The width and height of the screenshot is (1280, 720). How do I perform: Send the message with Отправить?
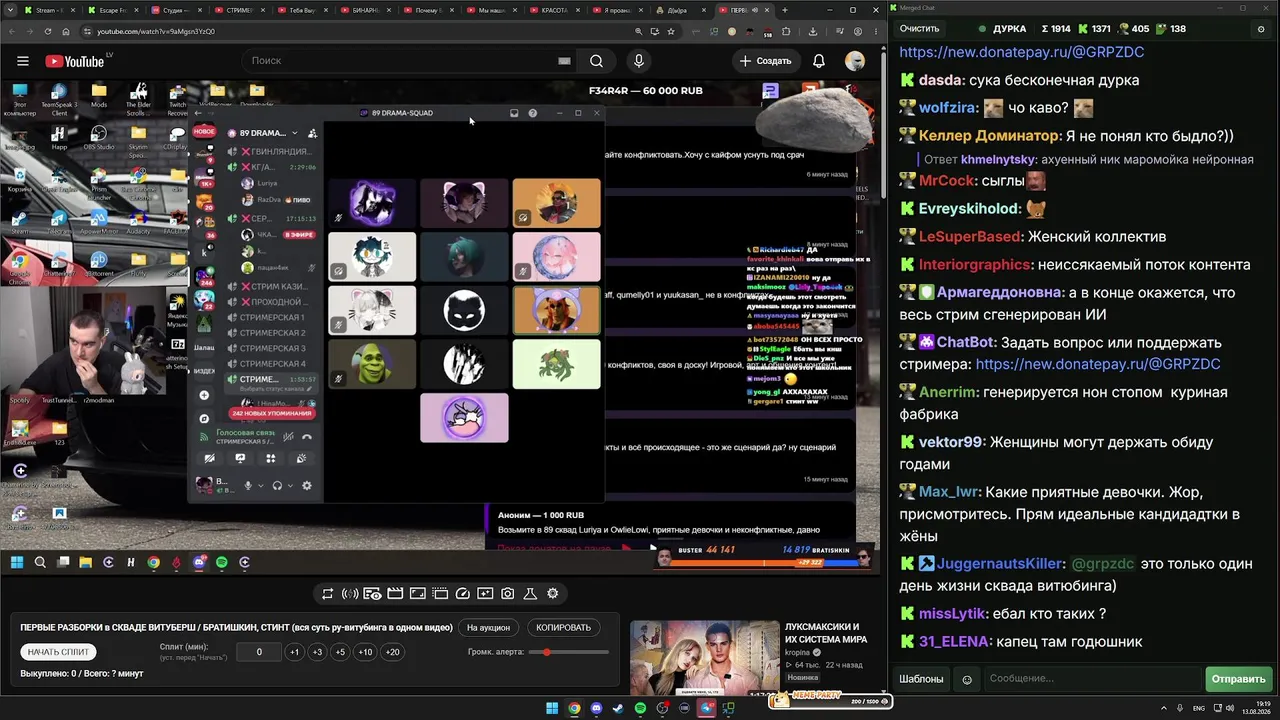(x=1238, y=679)
